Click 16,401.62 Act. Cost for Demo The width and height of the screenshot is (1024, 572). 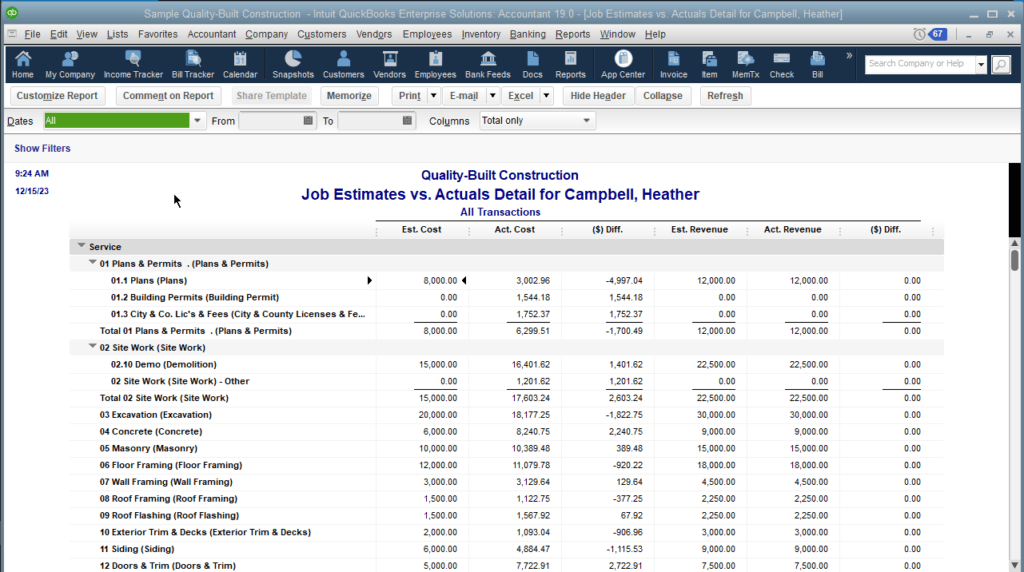[530, 364]
